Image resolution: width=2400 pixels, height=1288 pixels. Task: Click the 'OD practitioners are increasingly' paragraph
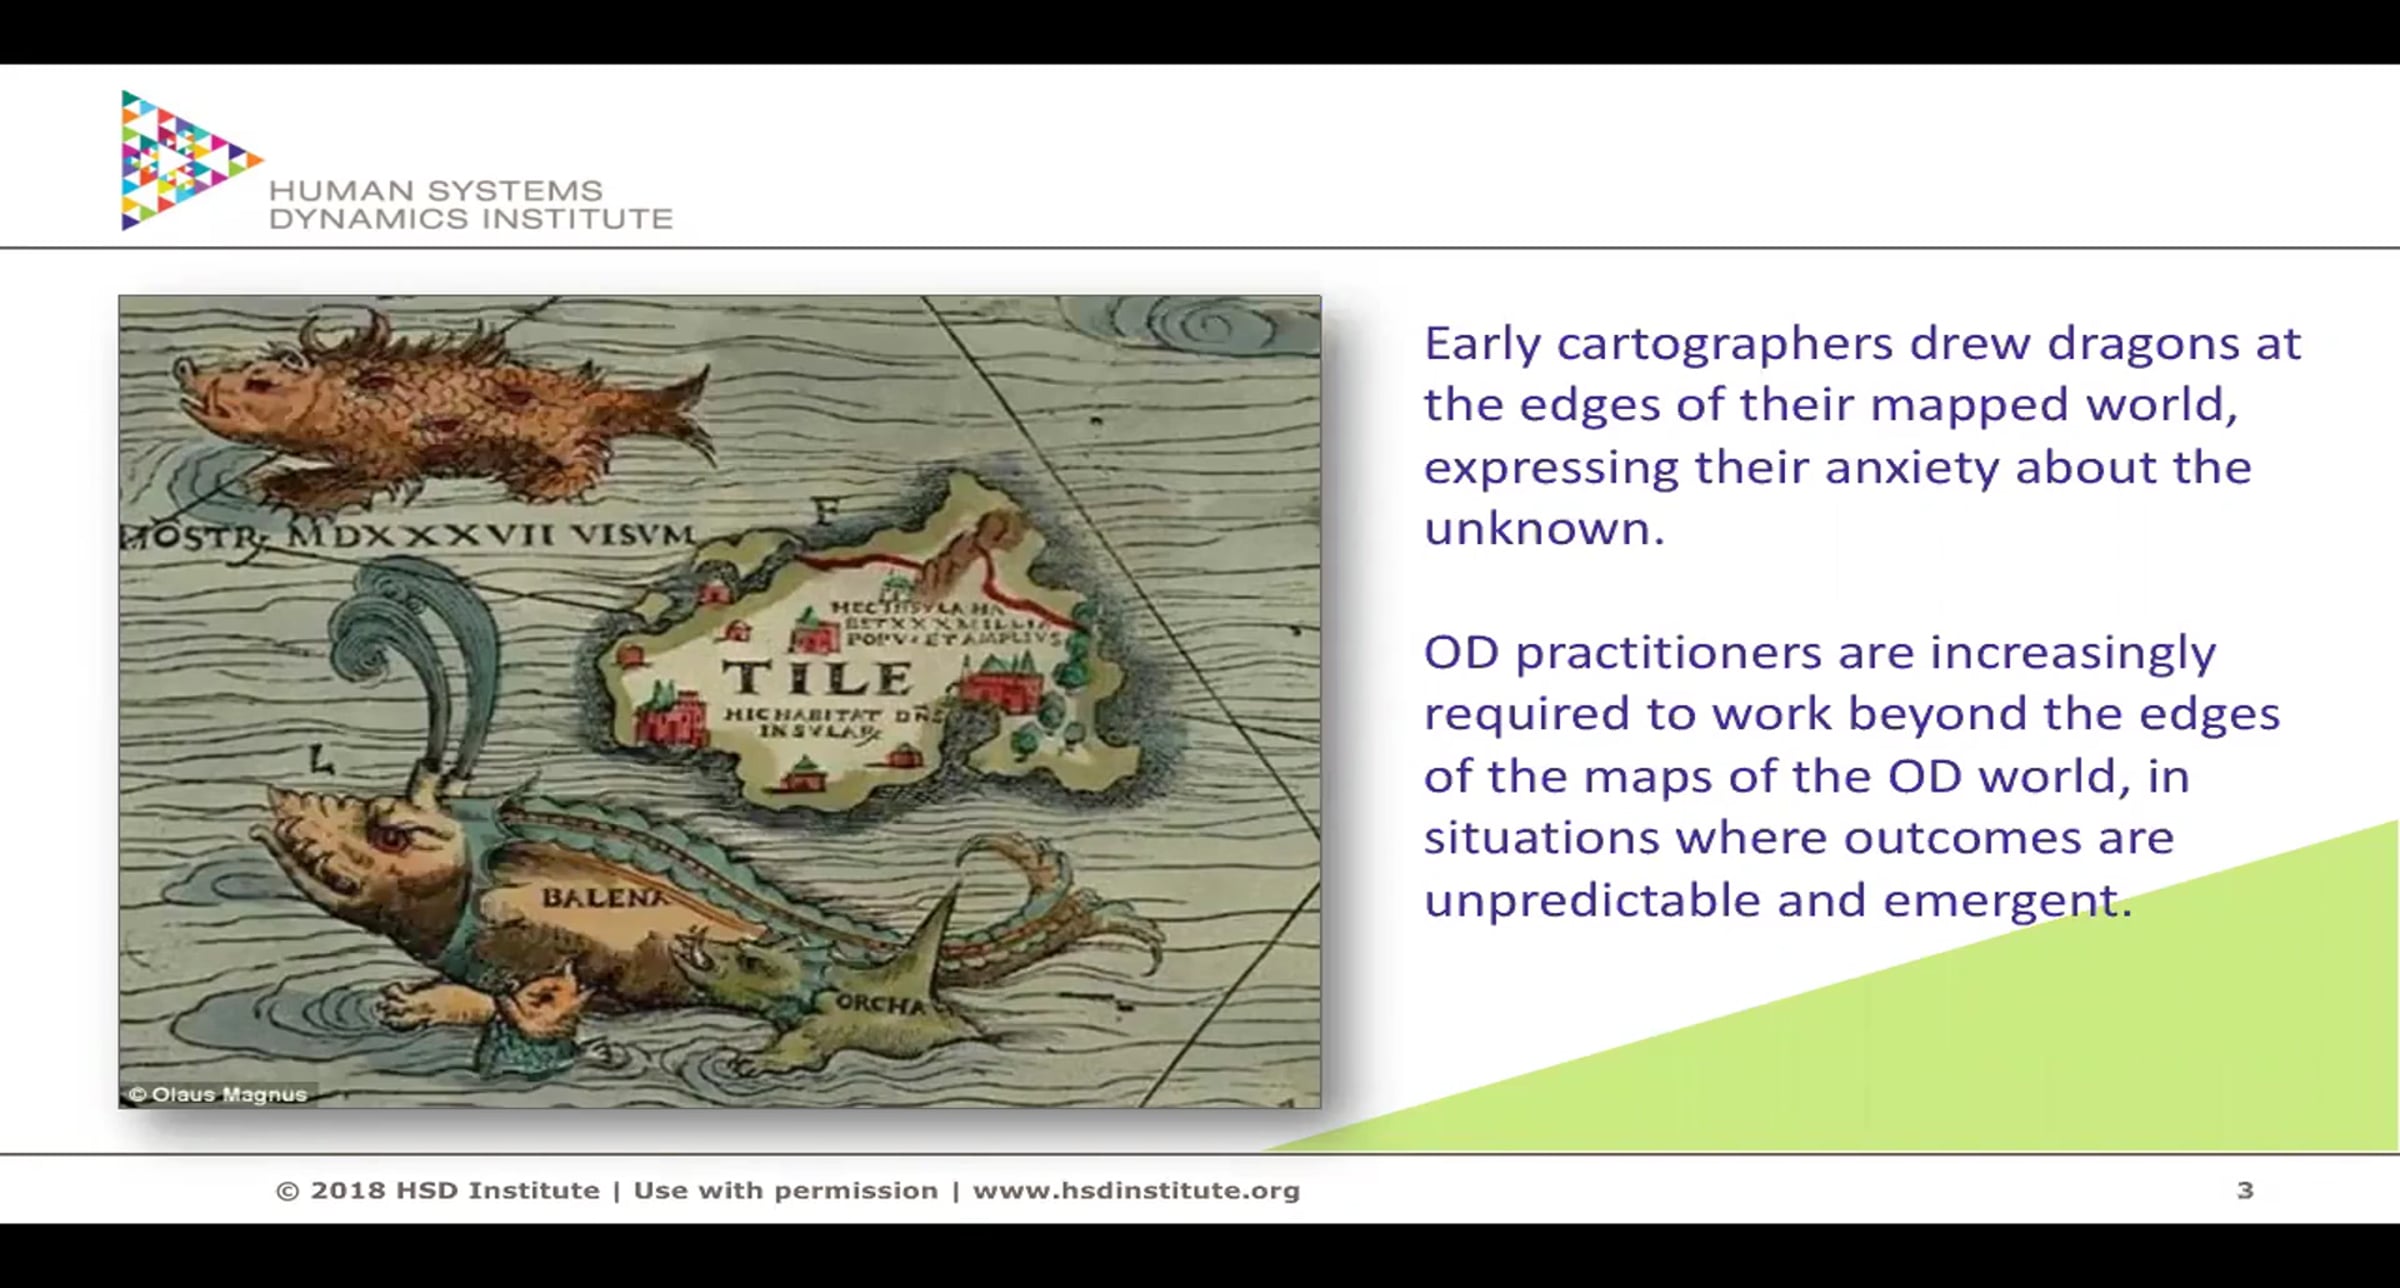[1851, 775]
